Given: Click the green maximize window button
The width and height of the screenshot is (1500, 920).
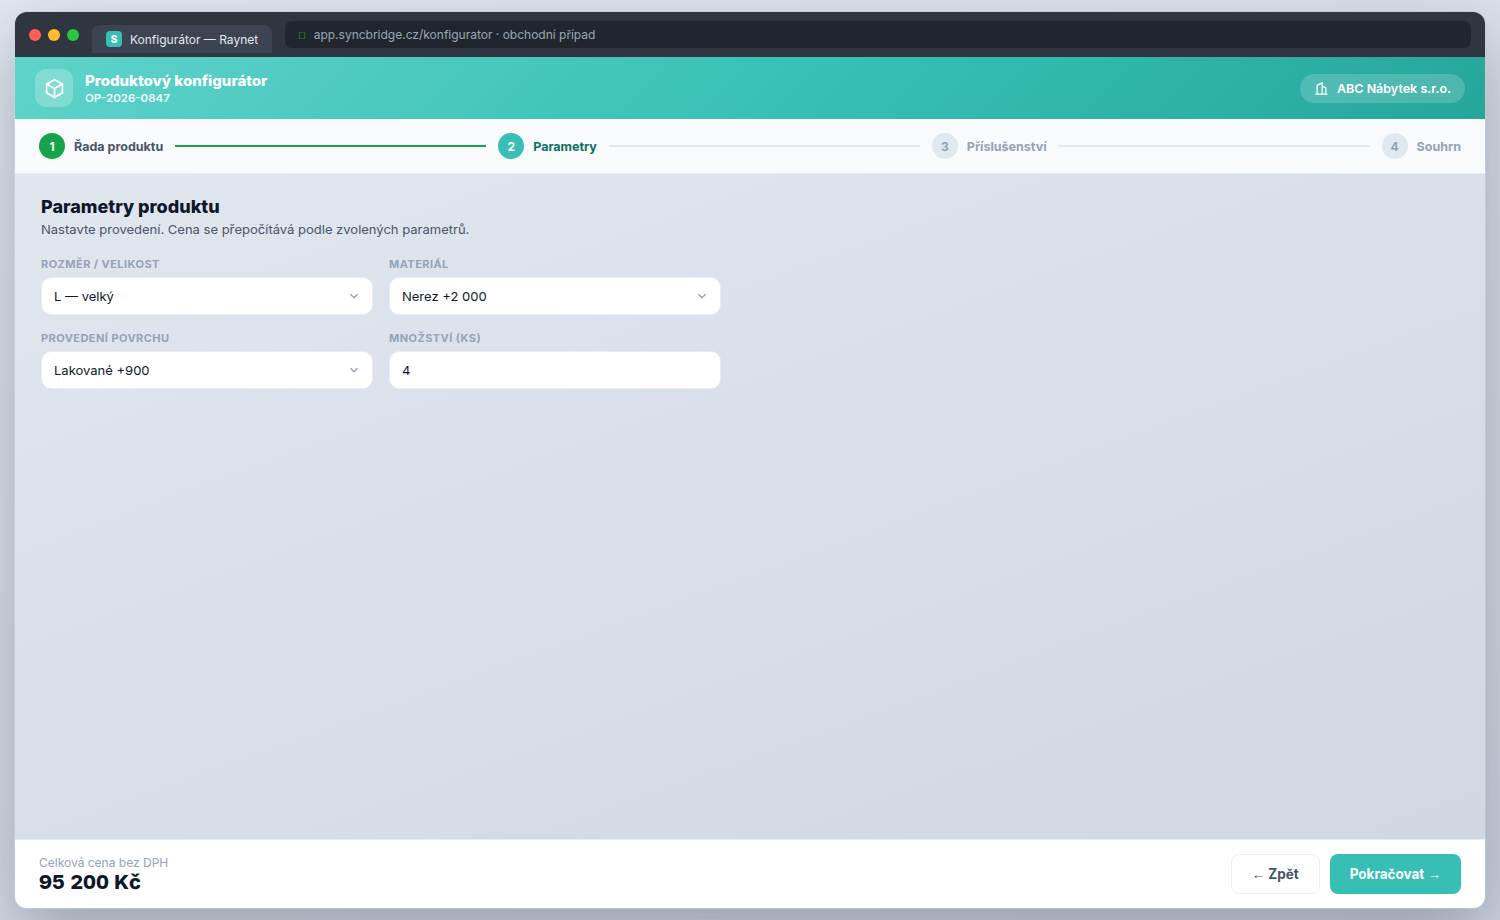Looking at the screenshot, I should 73,35.
